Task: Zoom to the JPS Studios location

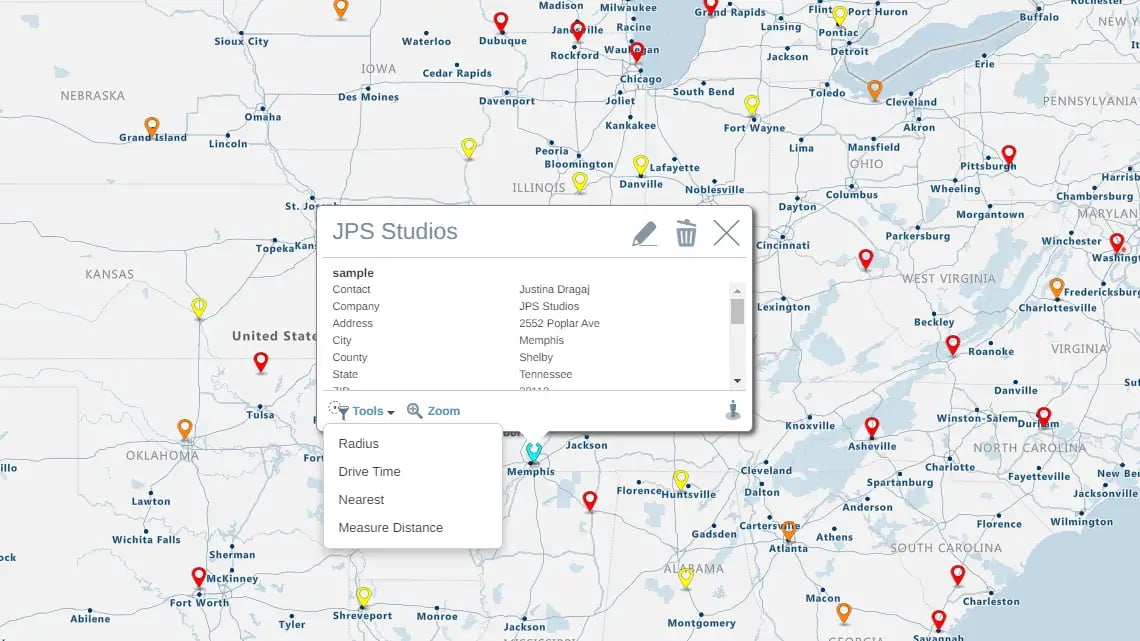Action: coord(433,411)
